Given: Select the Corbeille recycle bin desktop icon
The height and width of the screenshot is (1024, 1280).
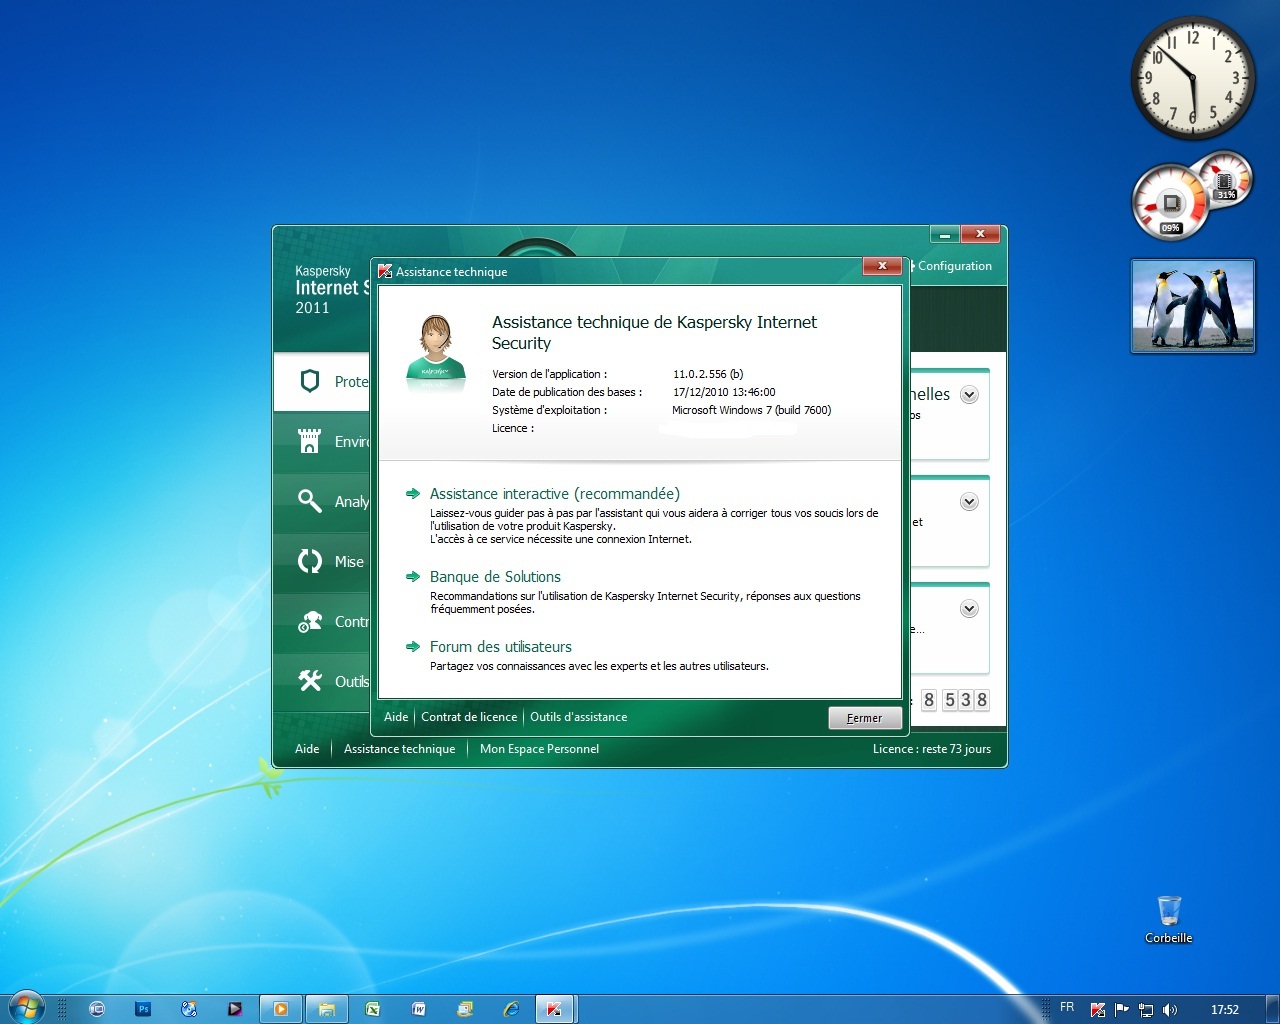Looking at the screenshot, I should click(1168, 920).
